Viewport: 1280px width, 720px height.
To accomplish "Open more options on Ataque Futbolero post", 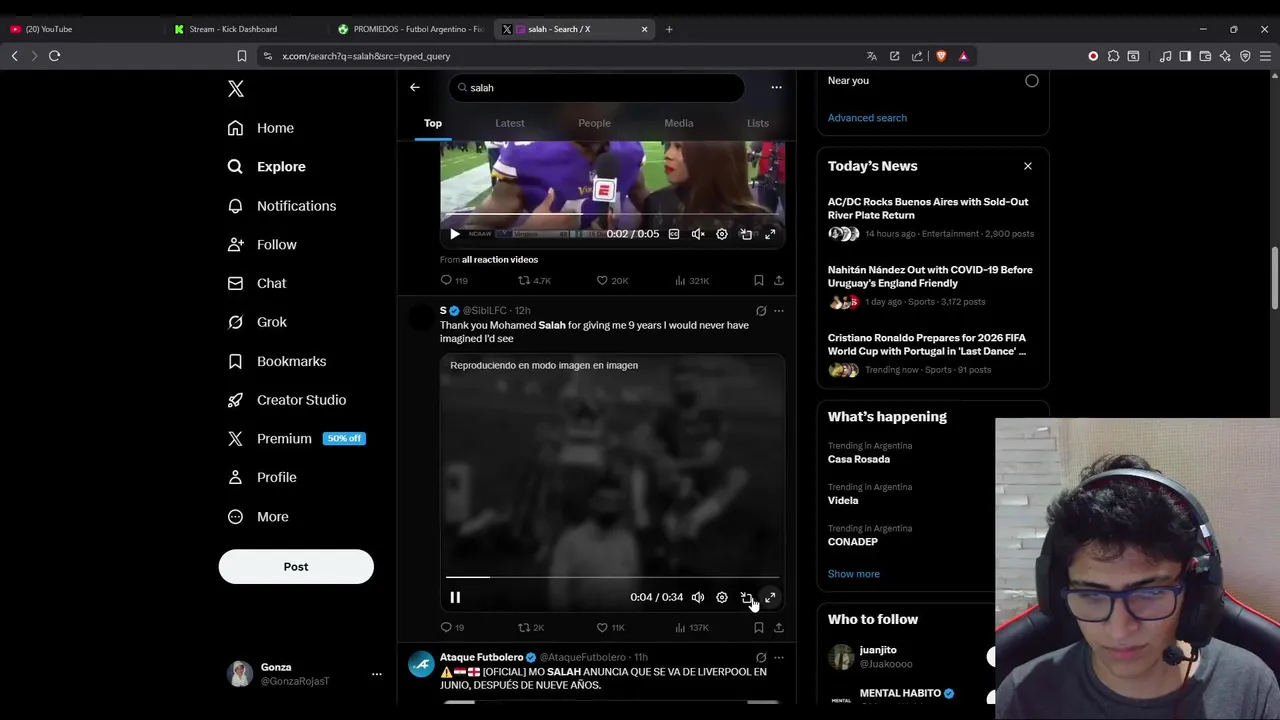I will [x=779, y=658].
